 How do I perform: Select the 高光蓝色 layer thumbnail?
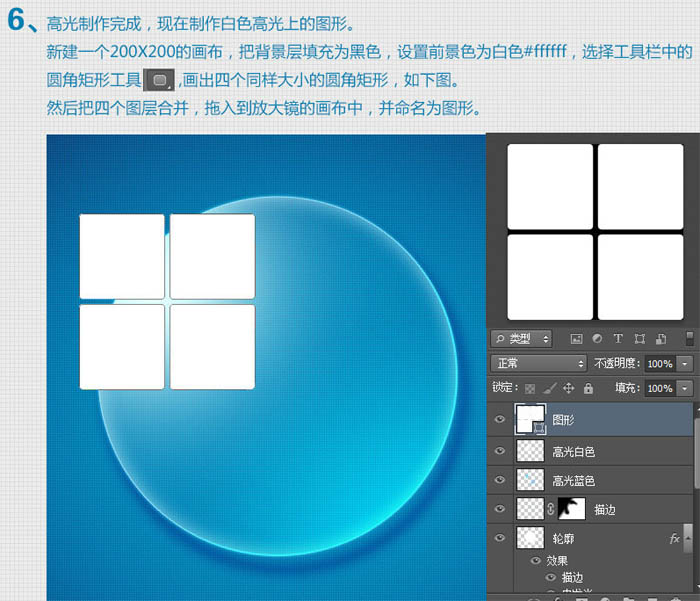click(530, 480)
